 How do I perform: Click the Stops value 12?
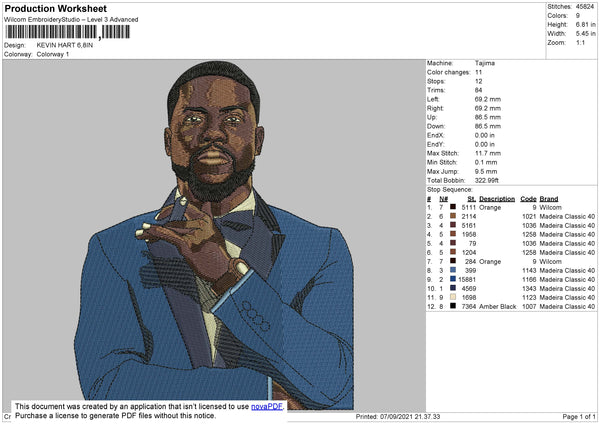(478, 82)
